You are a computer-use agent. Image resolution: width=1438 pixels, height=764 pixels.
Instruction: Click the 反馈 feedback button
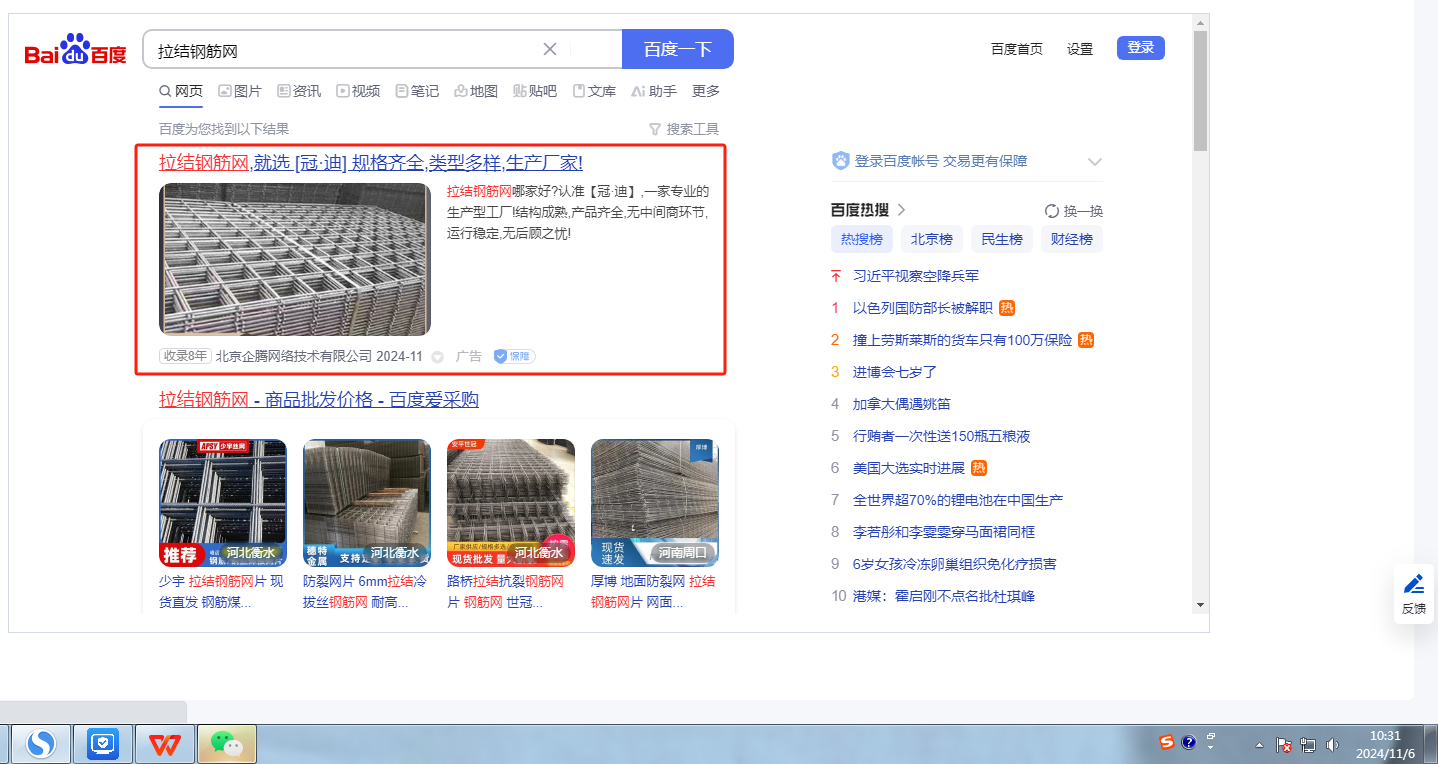(x=1414, y=594)
